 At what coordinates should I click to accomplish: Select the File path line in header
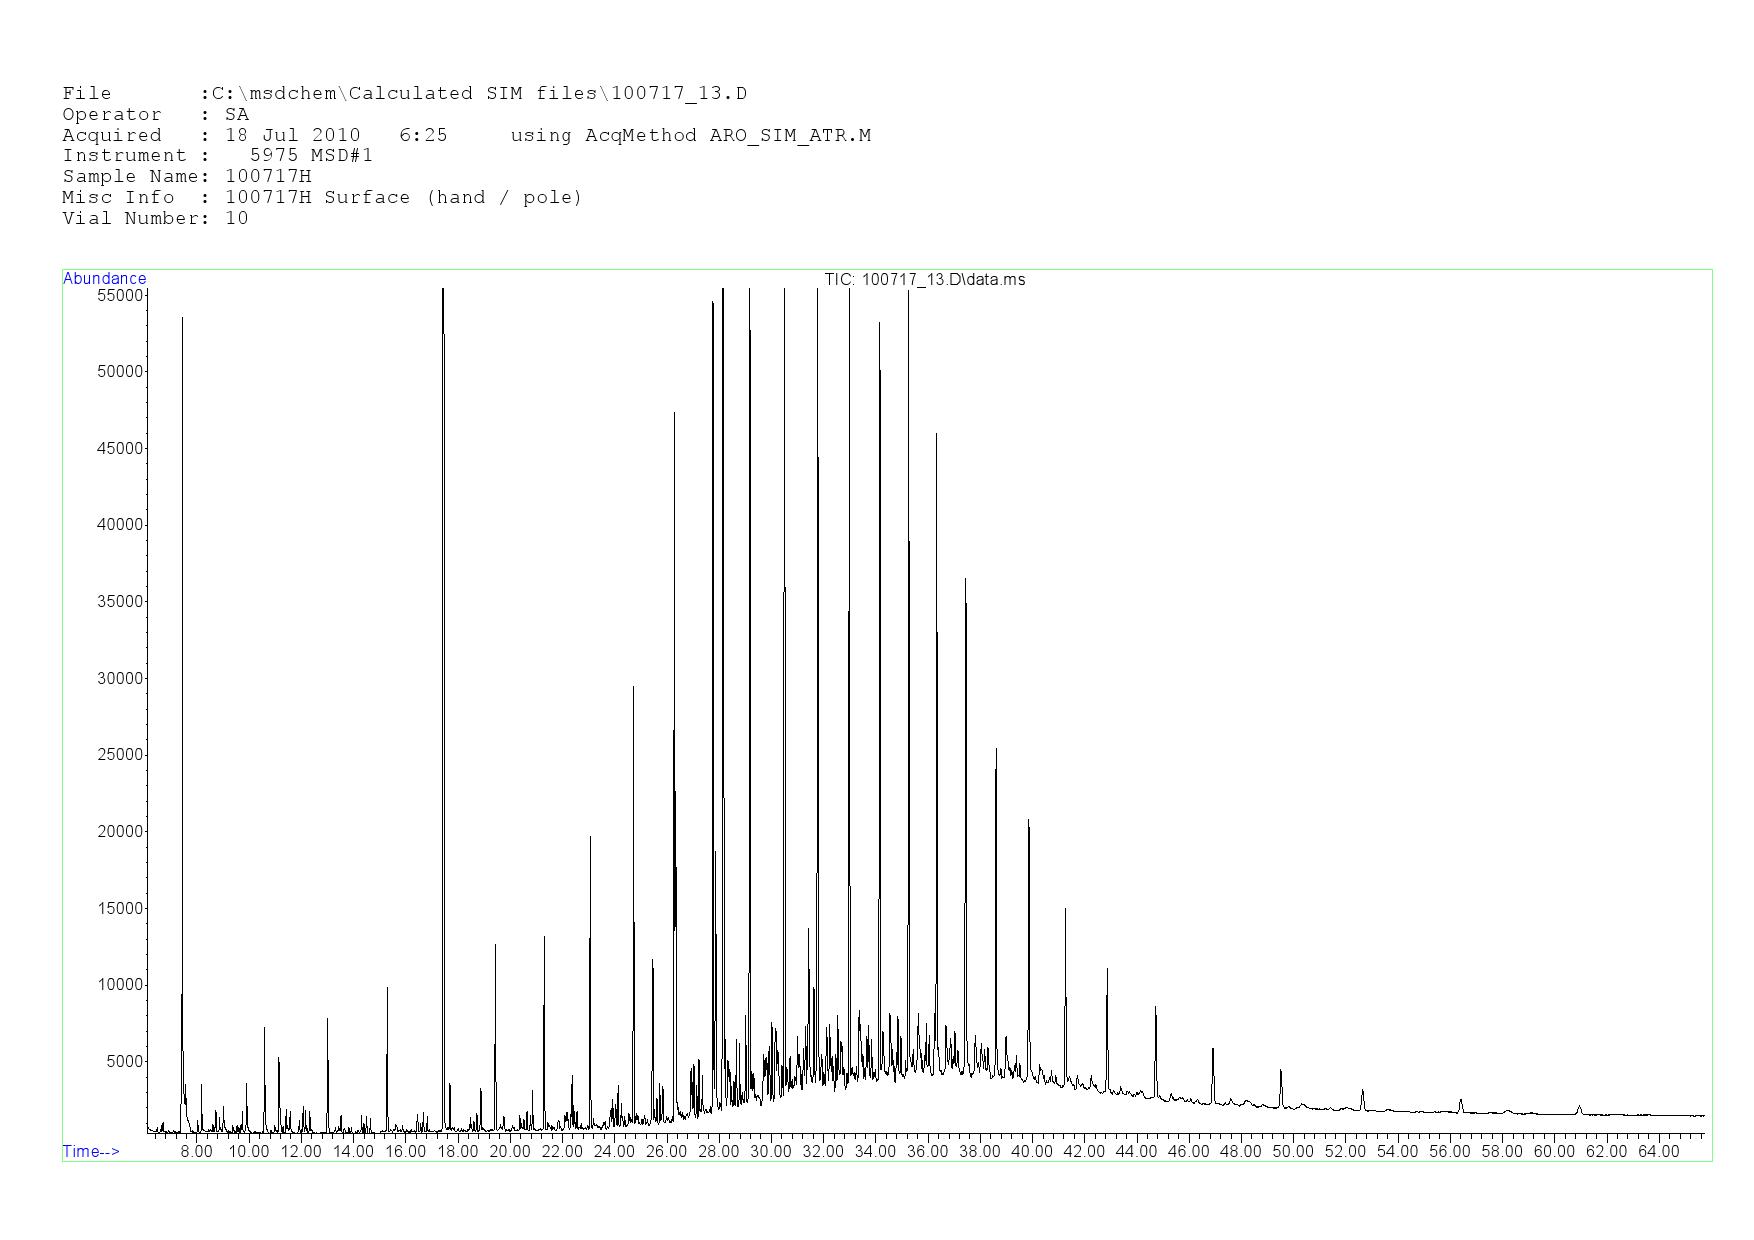[404, 94]
